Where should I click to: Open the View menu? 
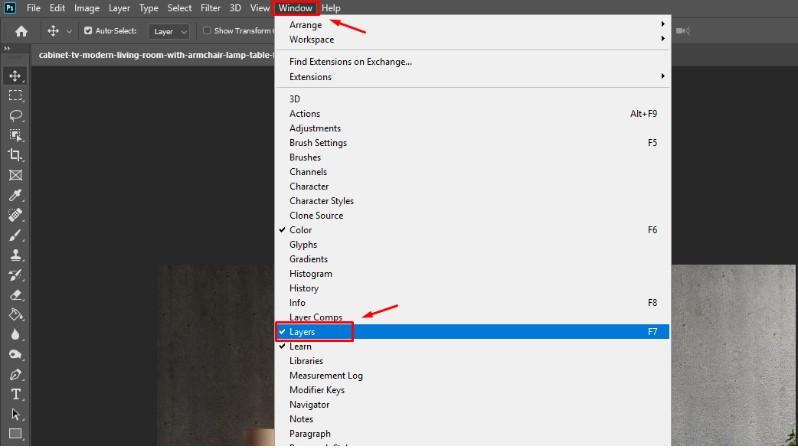coord(260,8)
